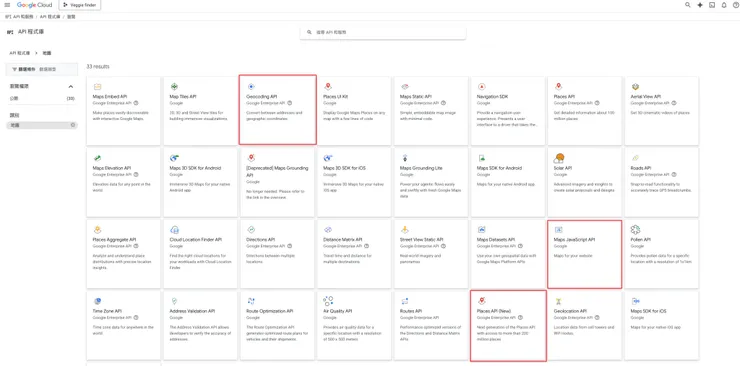Open the Gemini spark assistant icon

700,5
